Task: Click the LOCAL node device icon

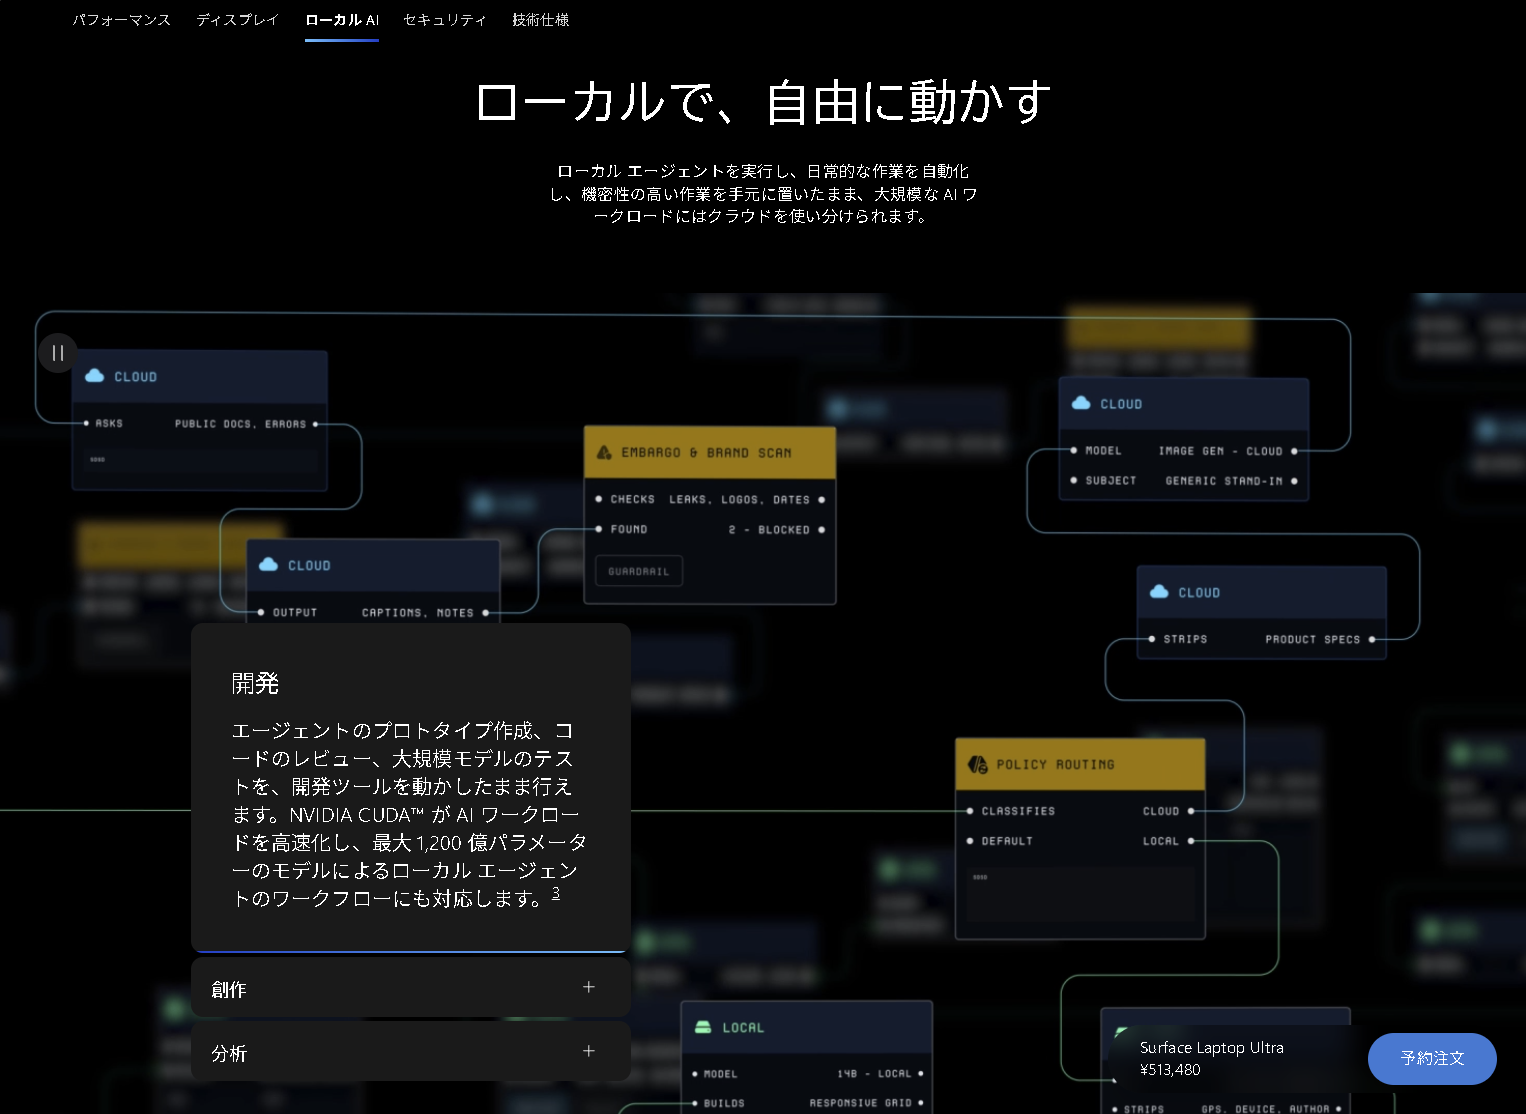Action: click(x=703, y=1027)
